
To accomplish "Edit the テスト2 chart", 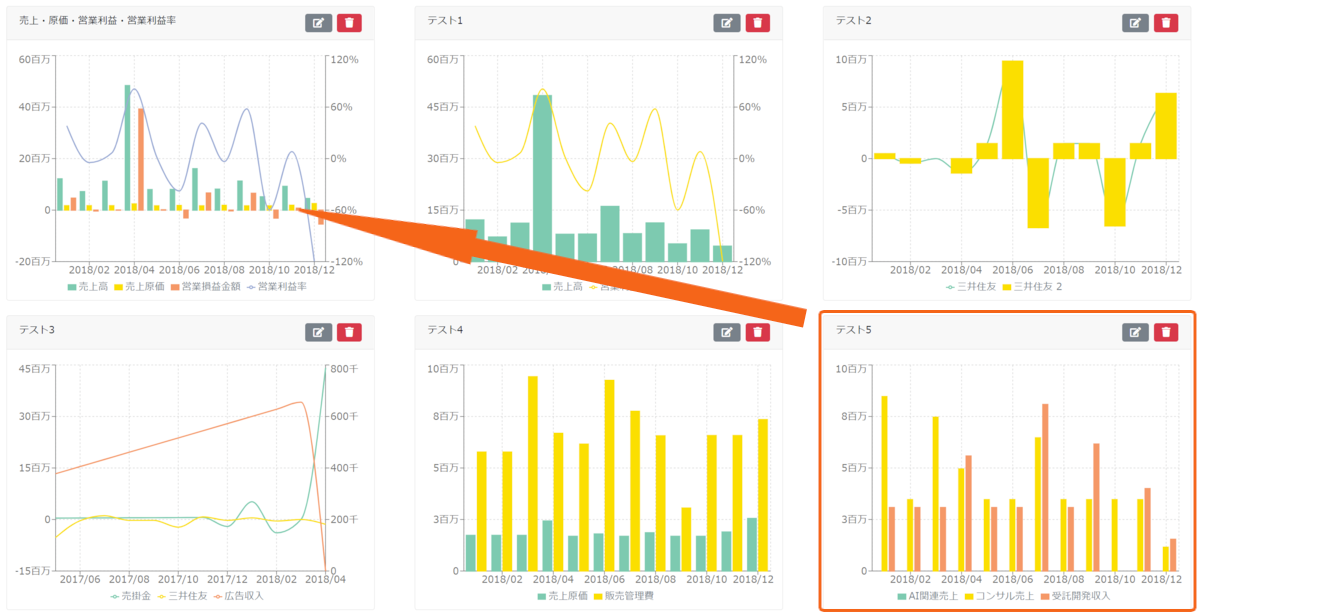I will click(1135, 23).
